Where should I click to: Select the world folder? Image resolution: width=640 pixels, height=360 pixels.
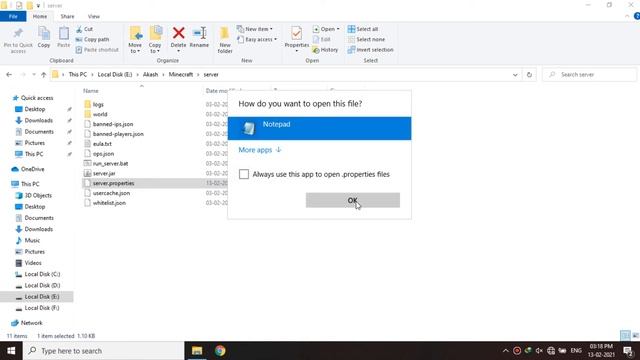click(x=100, y=114)
